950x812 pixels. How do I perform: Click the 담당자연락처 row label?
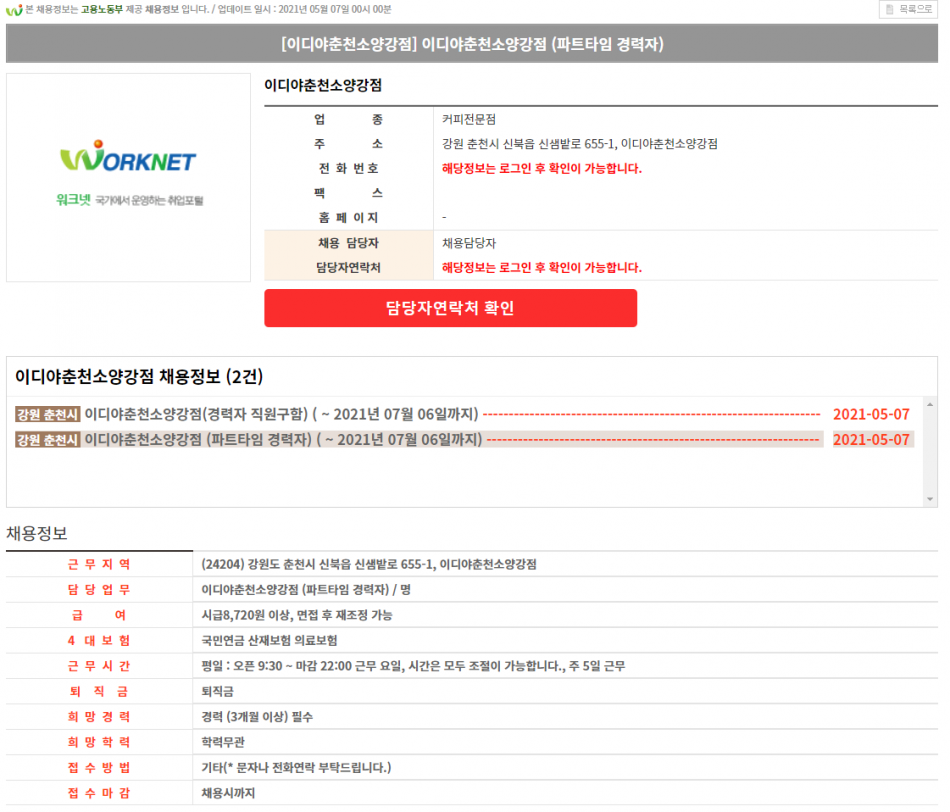click(x=348, y=268)
